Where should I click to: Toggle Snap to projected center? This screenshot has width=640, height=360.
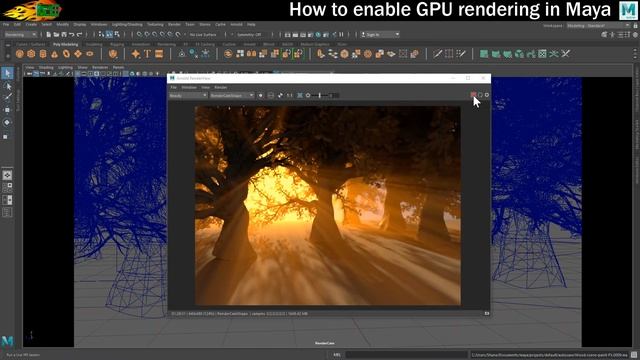163,35
